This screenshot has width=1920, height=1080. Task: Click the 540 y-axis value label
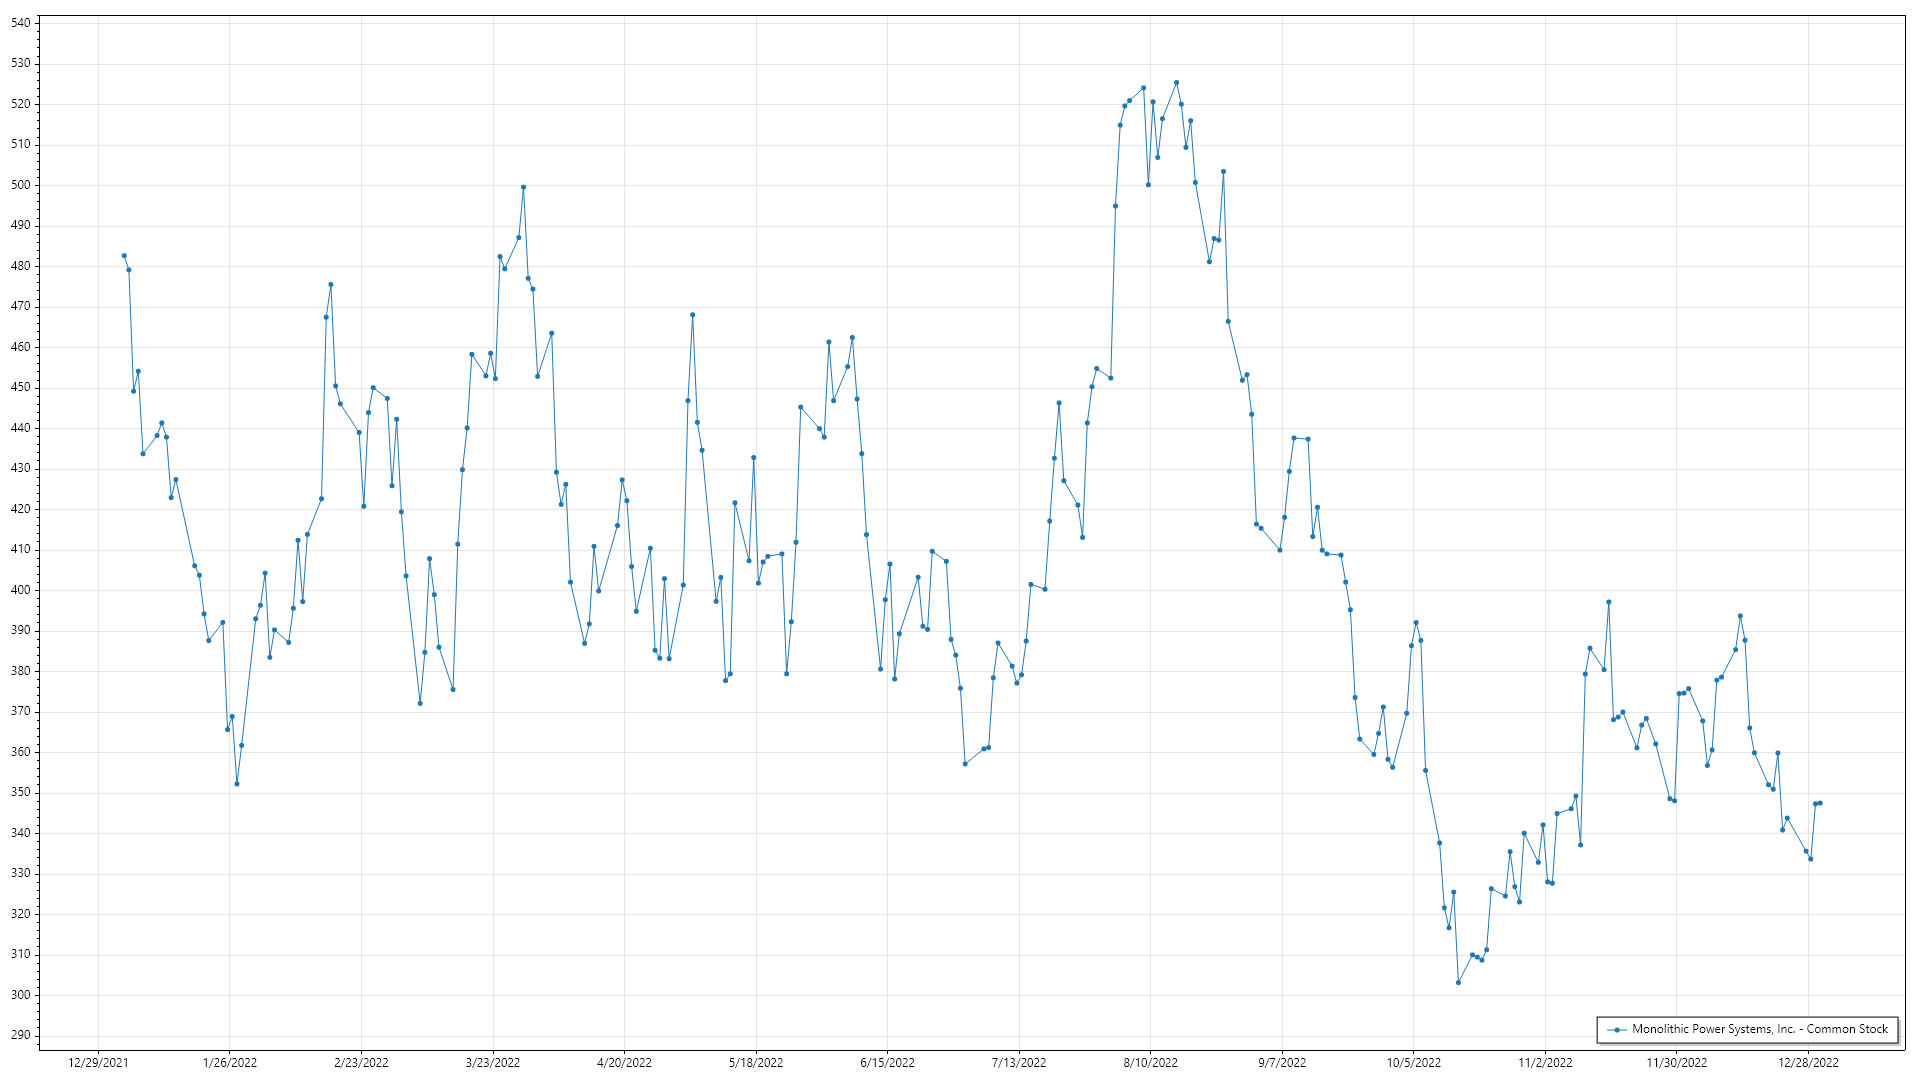click(21, 22)
